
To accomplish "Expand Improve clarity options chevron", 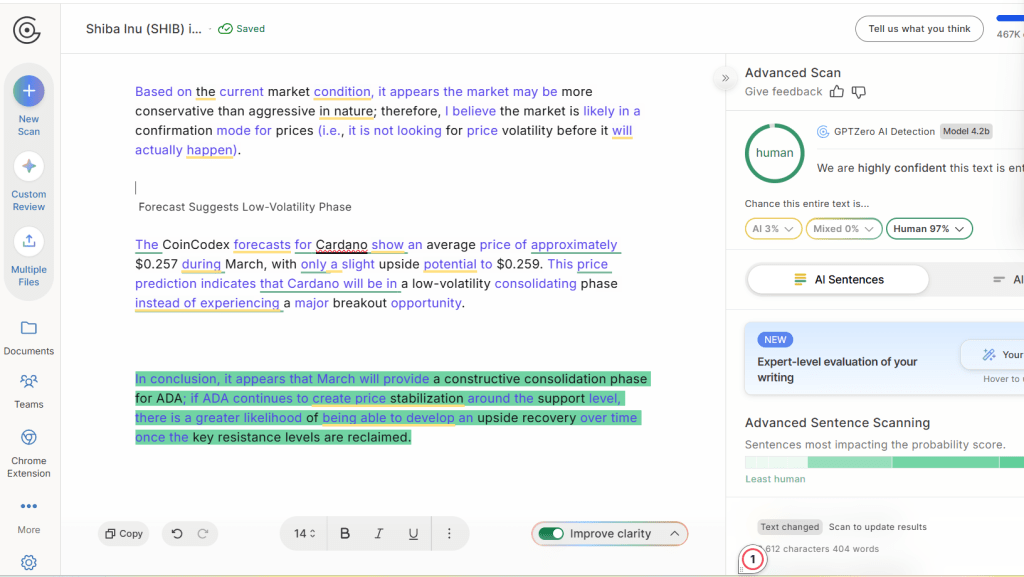I will 675,534.
